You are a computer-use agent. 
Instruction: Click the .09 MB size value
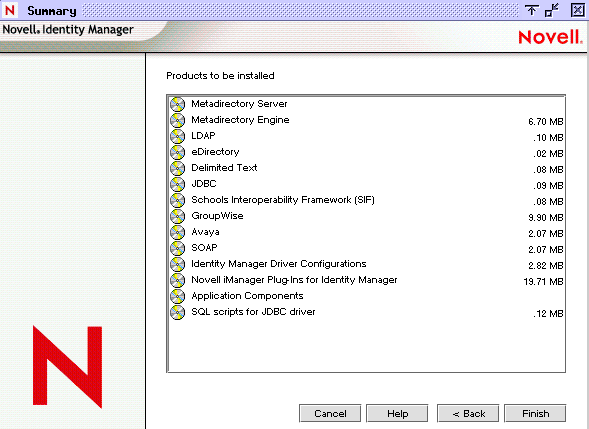(x=548, y=186)
